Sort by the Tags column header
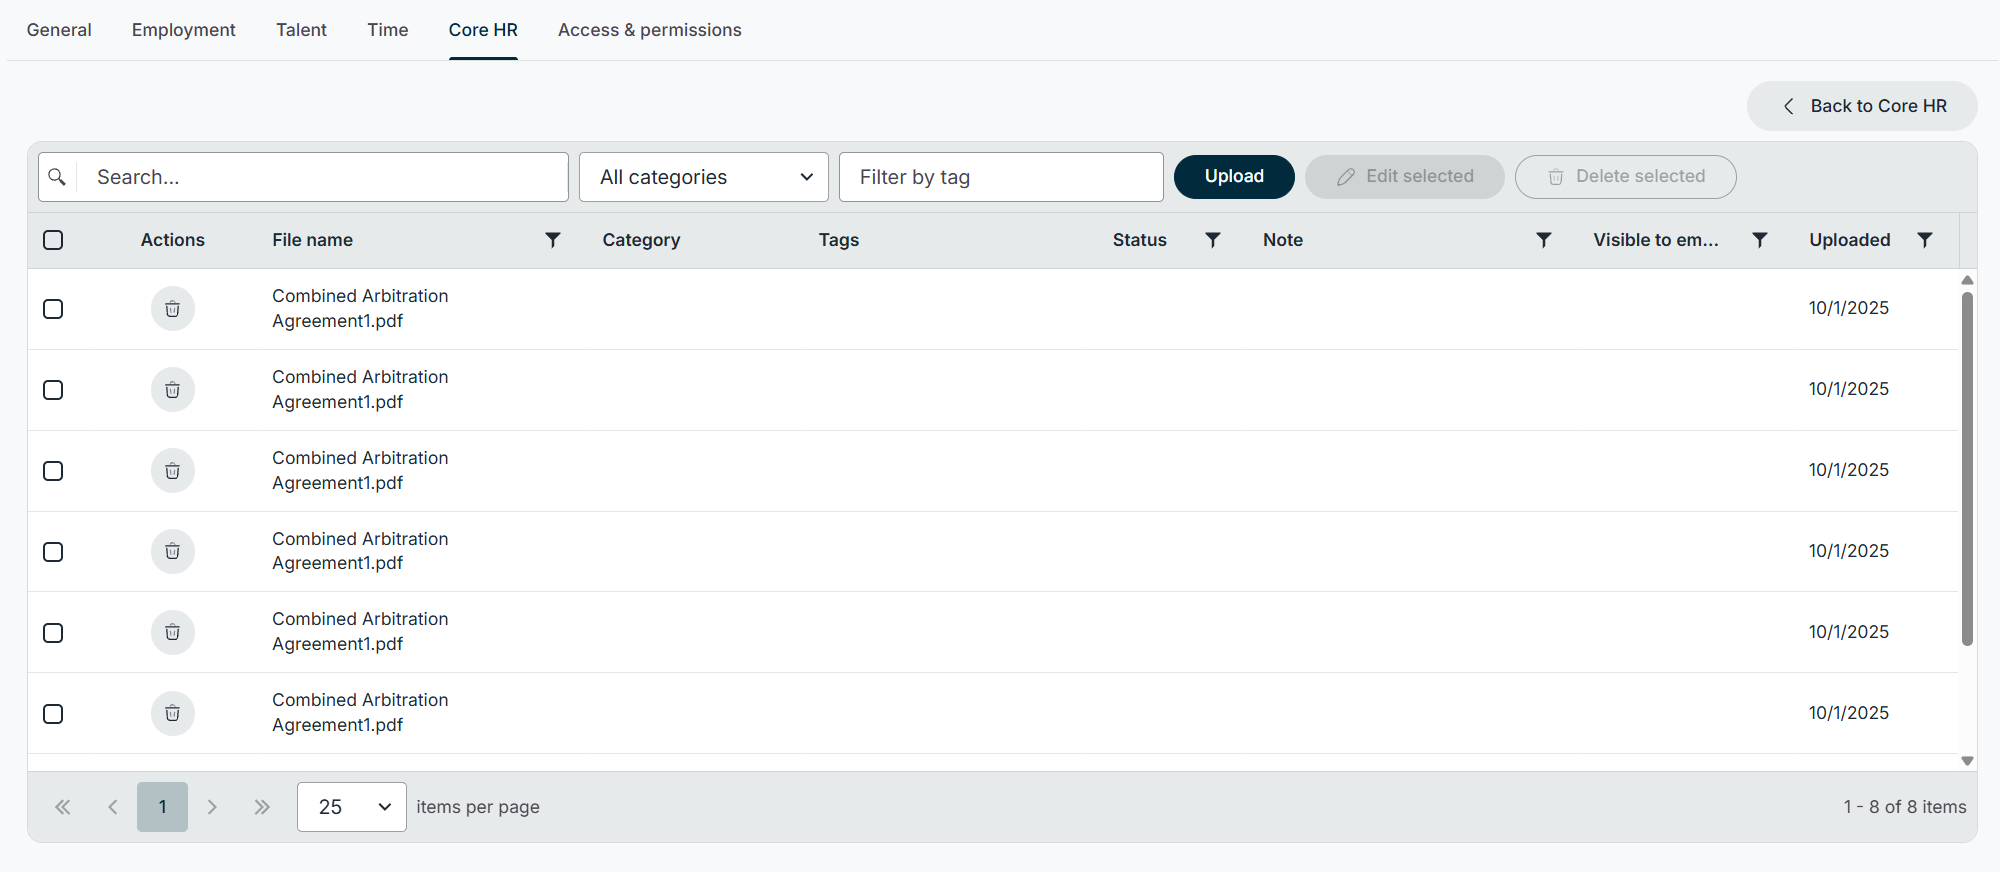The image size is (2000, 872). [x=839, y=240]
